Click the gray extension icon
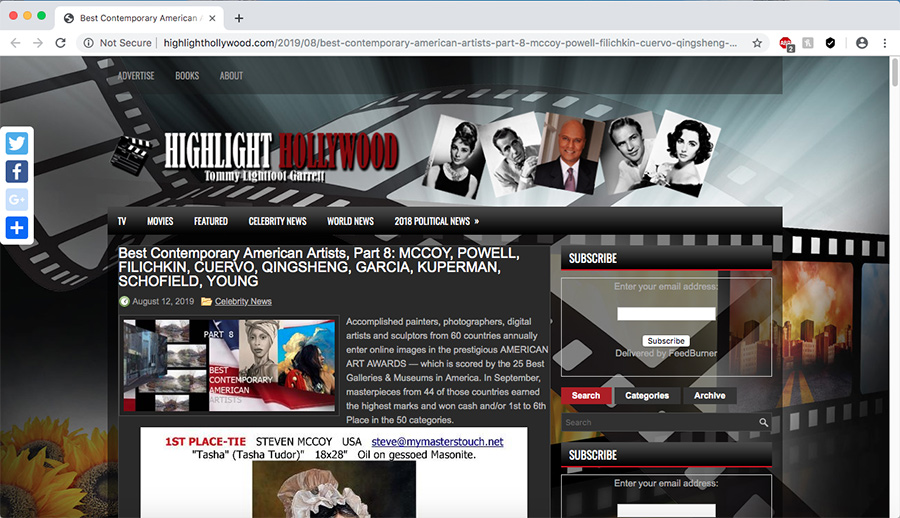900x518 pixels. point(808,42)
